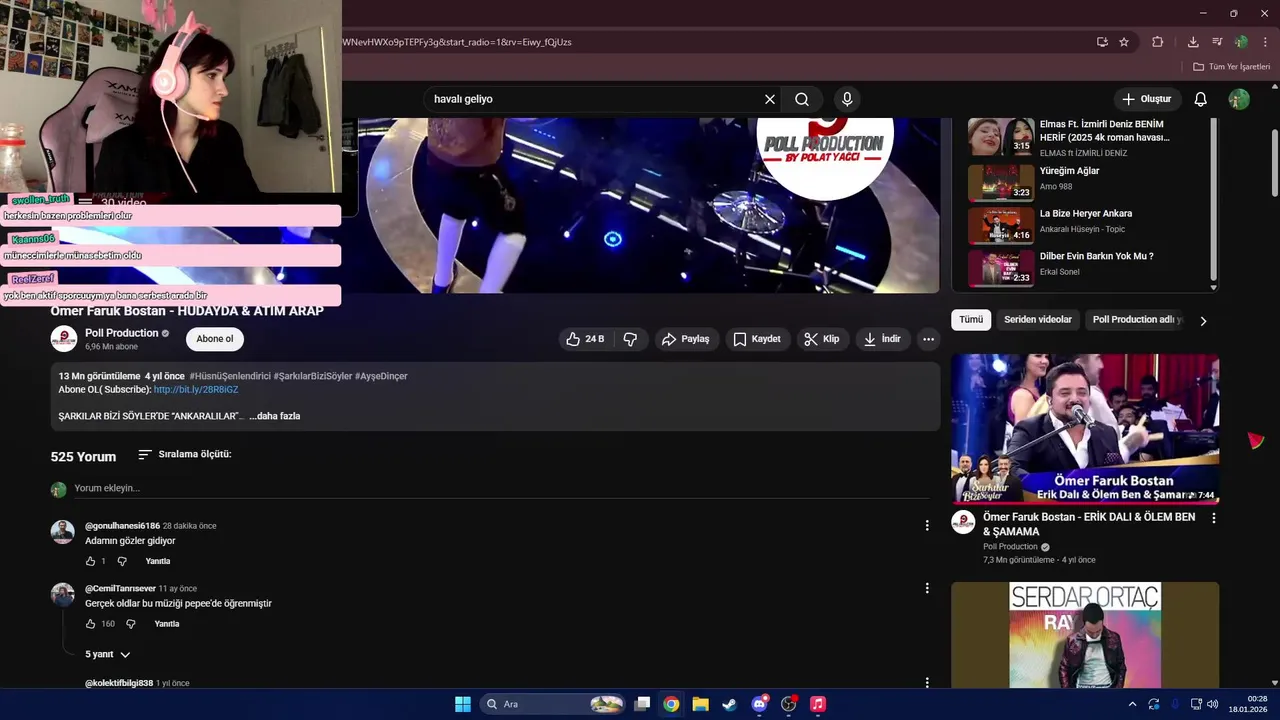Viewport: 1280px width, 720px height.
Task: Reply to @gonulhanesi6186 with Yanıtla
Action: click(x=158, y=561)
